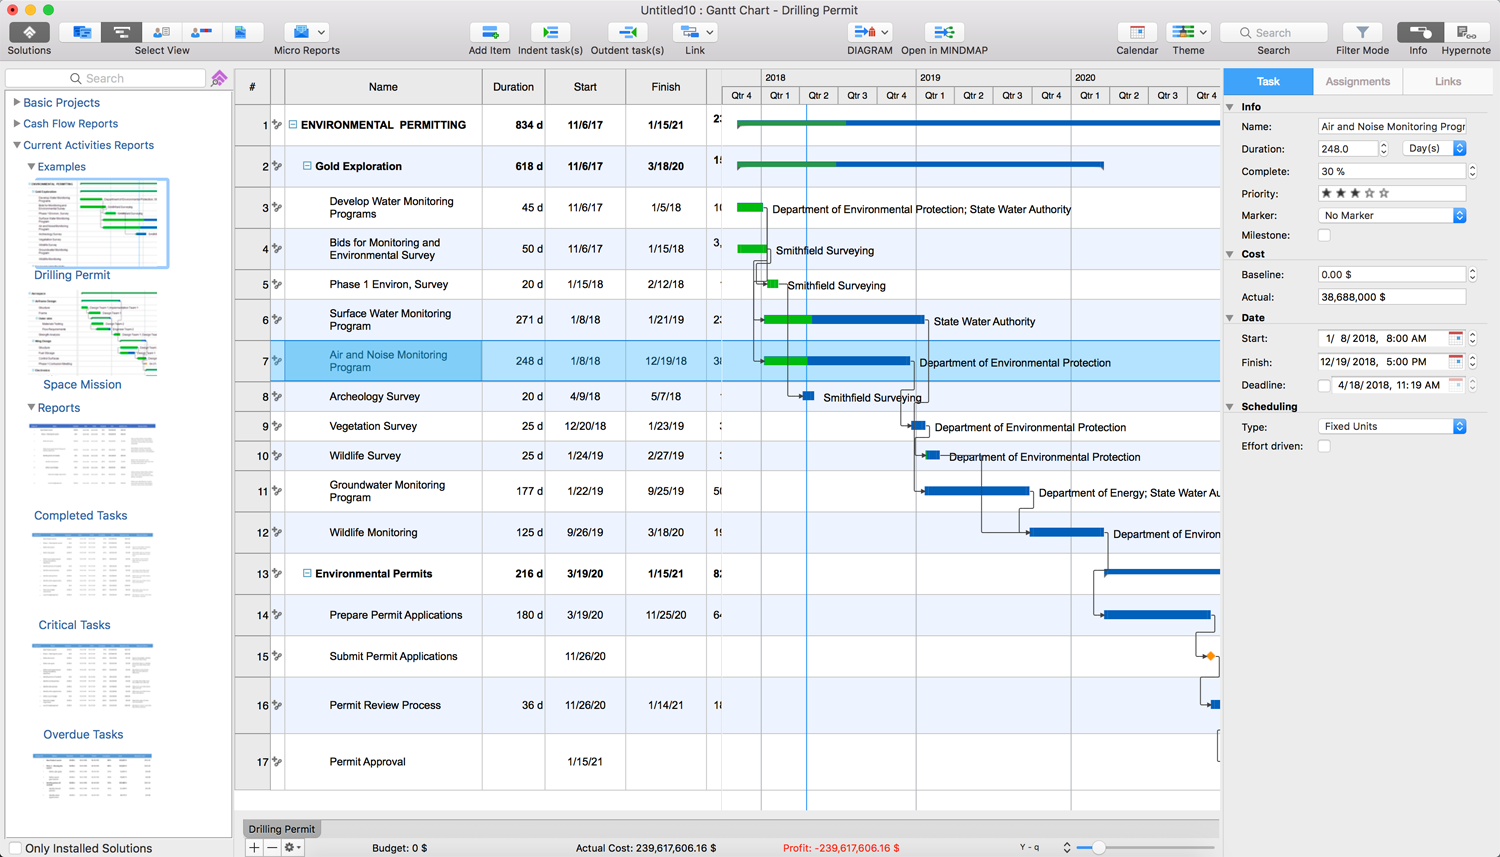Enable the Effort driven checkbox
The height and width of the screenshot is (857, 1500).
(1324, 447)
